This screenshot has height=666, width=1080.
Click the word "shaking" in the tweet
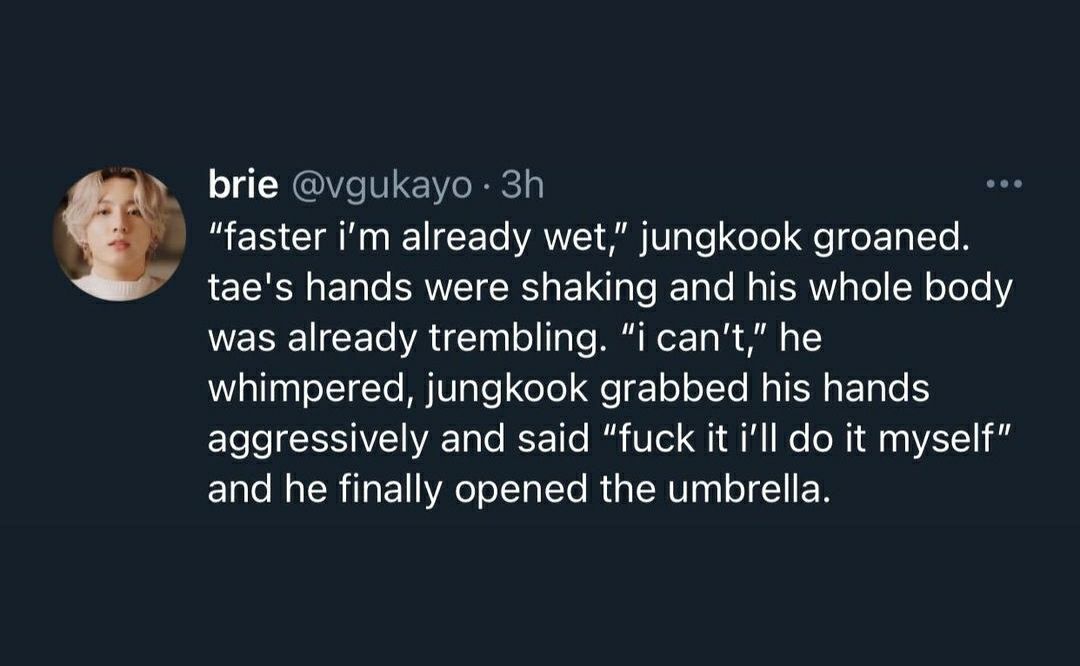[x=588, y=289]
